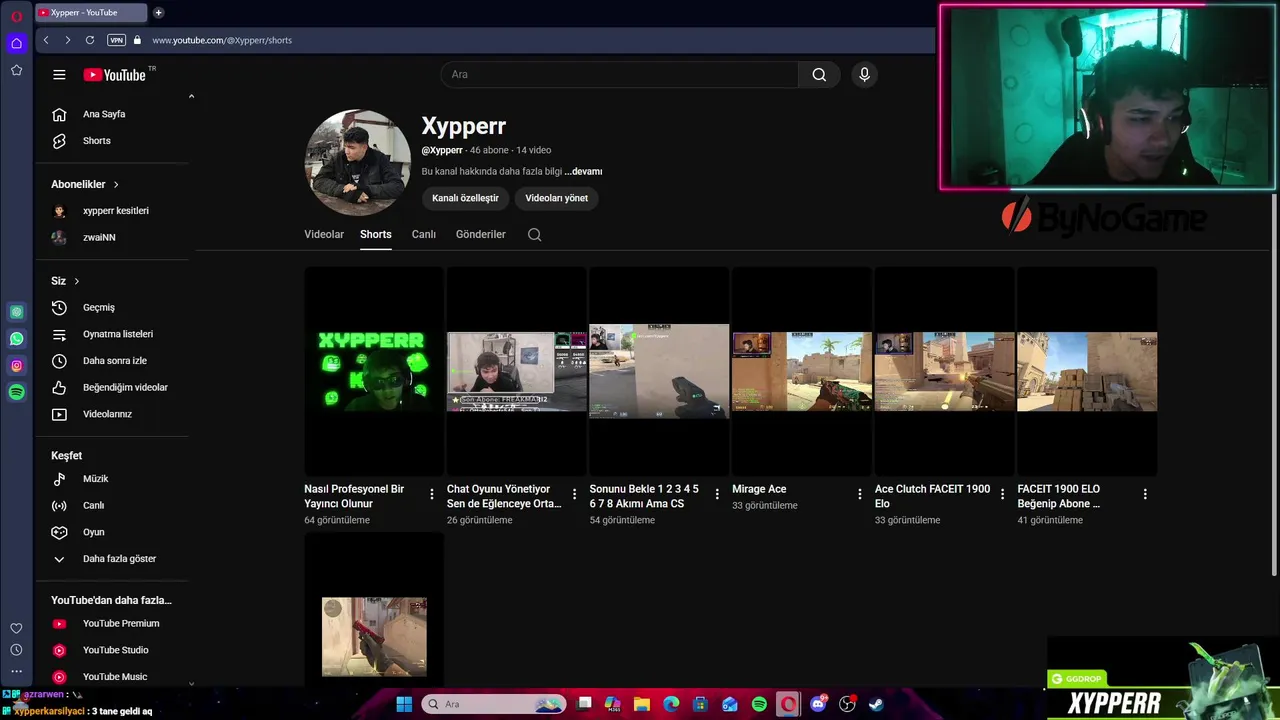Reload the page
1280x720 pixels.
90,40
